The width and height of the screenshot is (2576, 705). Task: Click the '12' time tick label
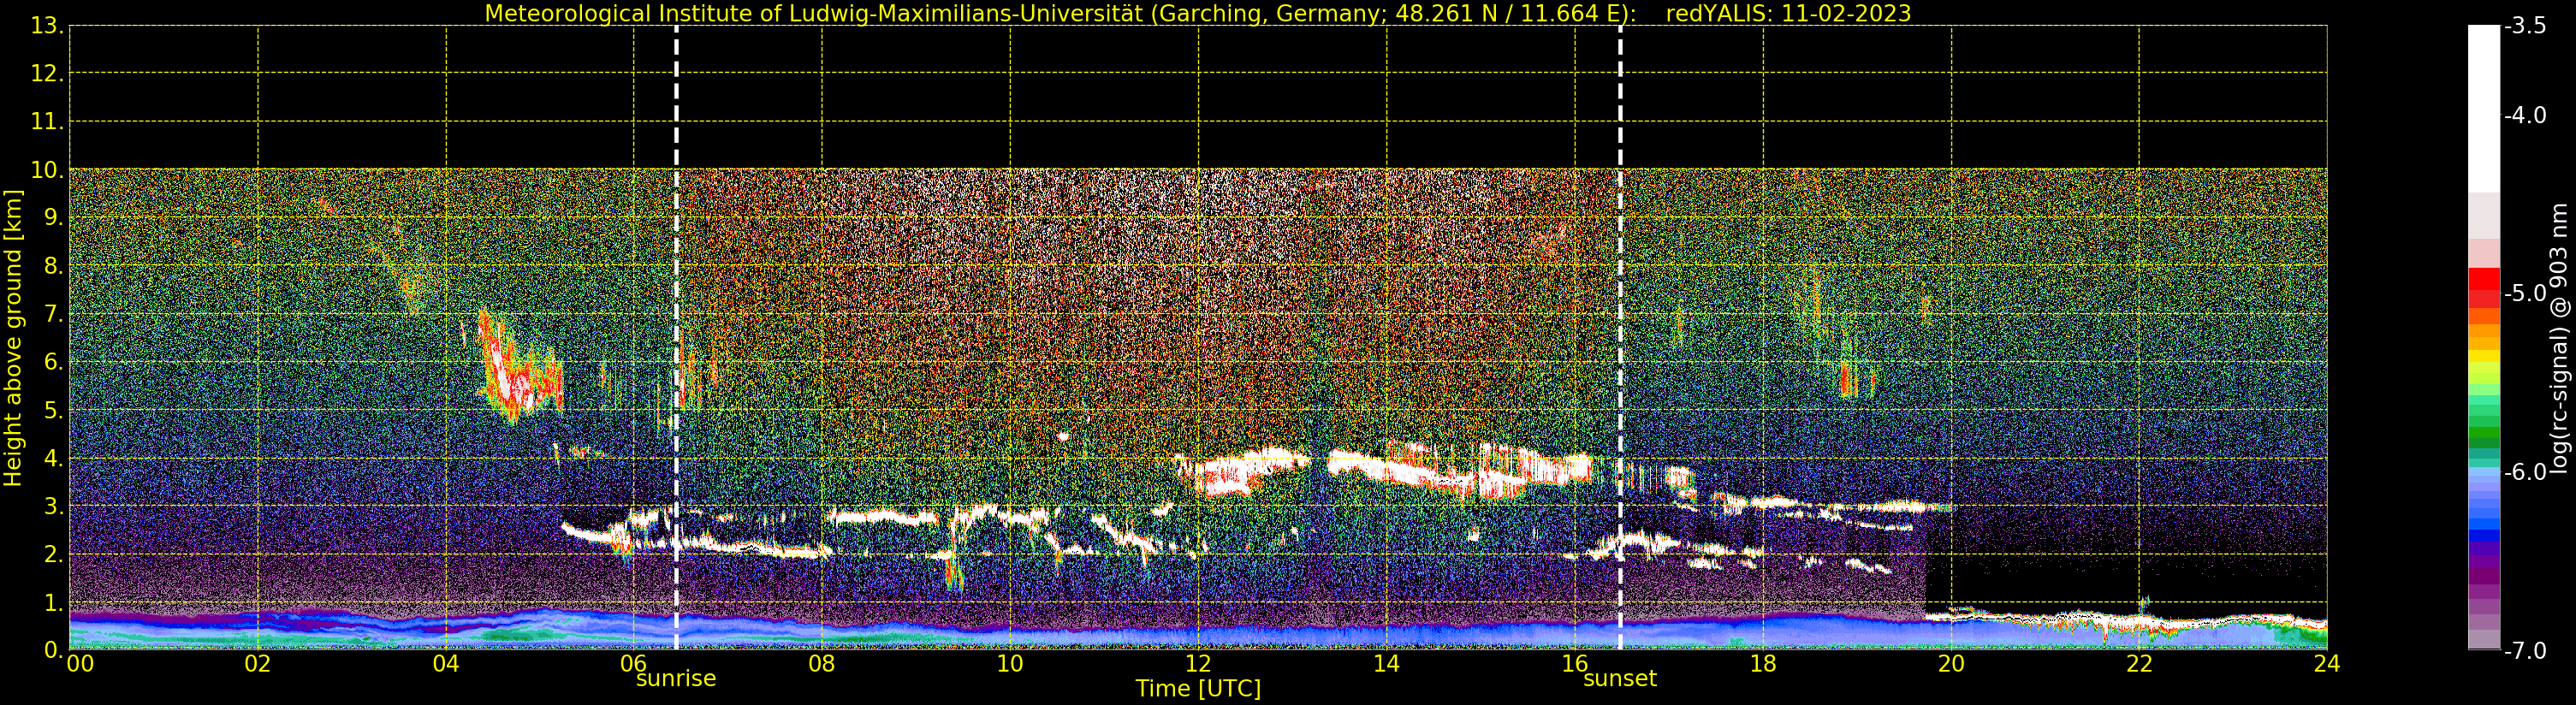point(1198,663)
